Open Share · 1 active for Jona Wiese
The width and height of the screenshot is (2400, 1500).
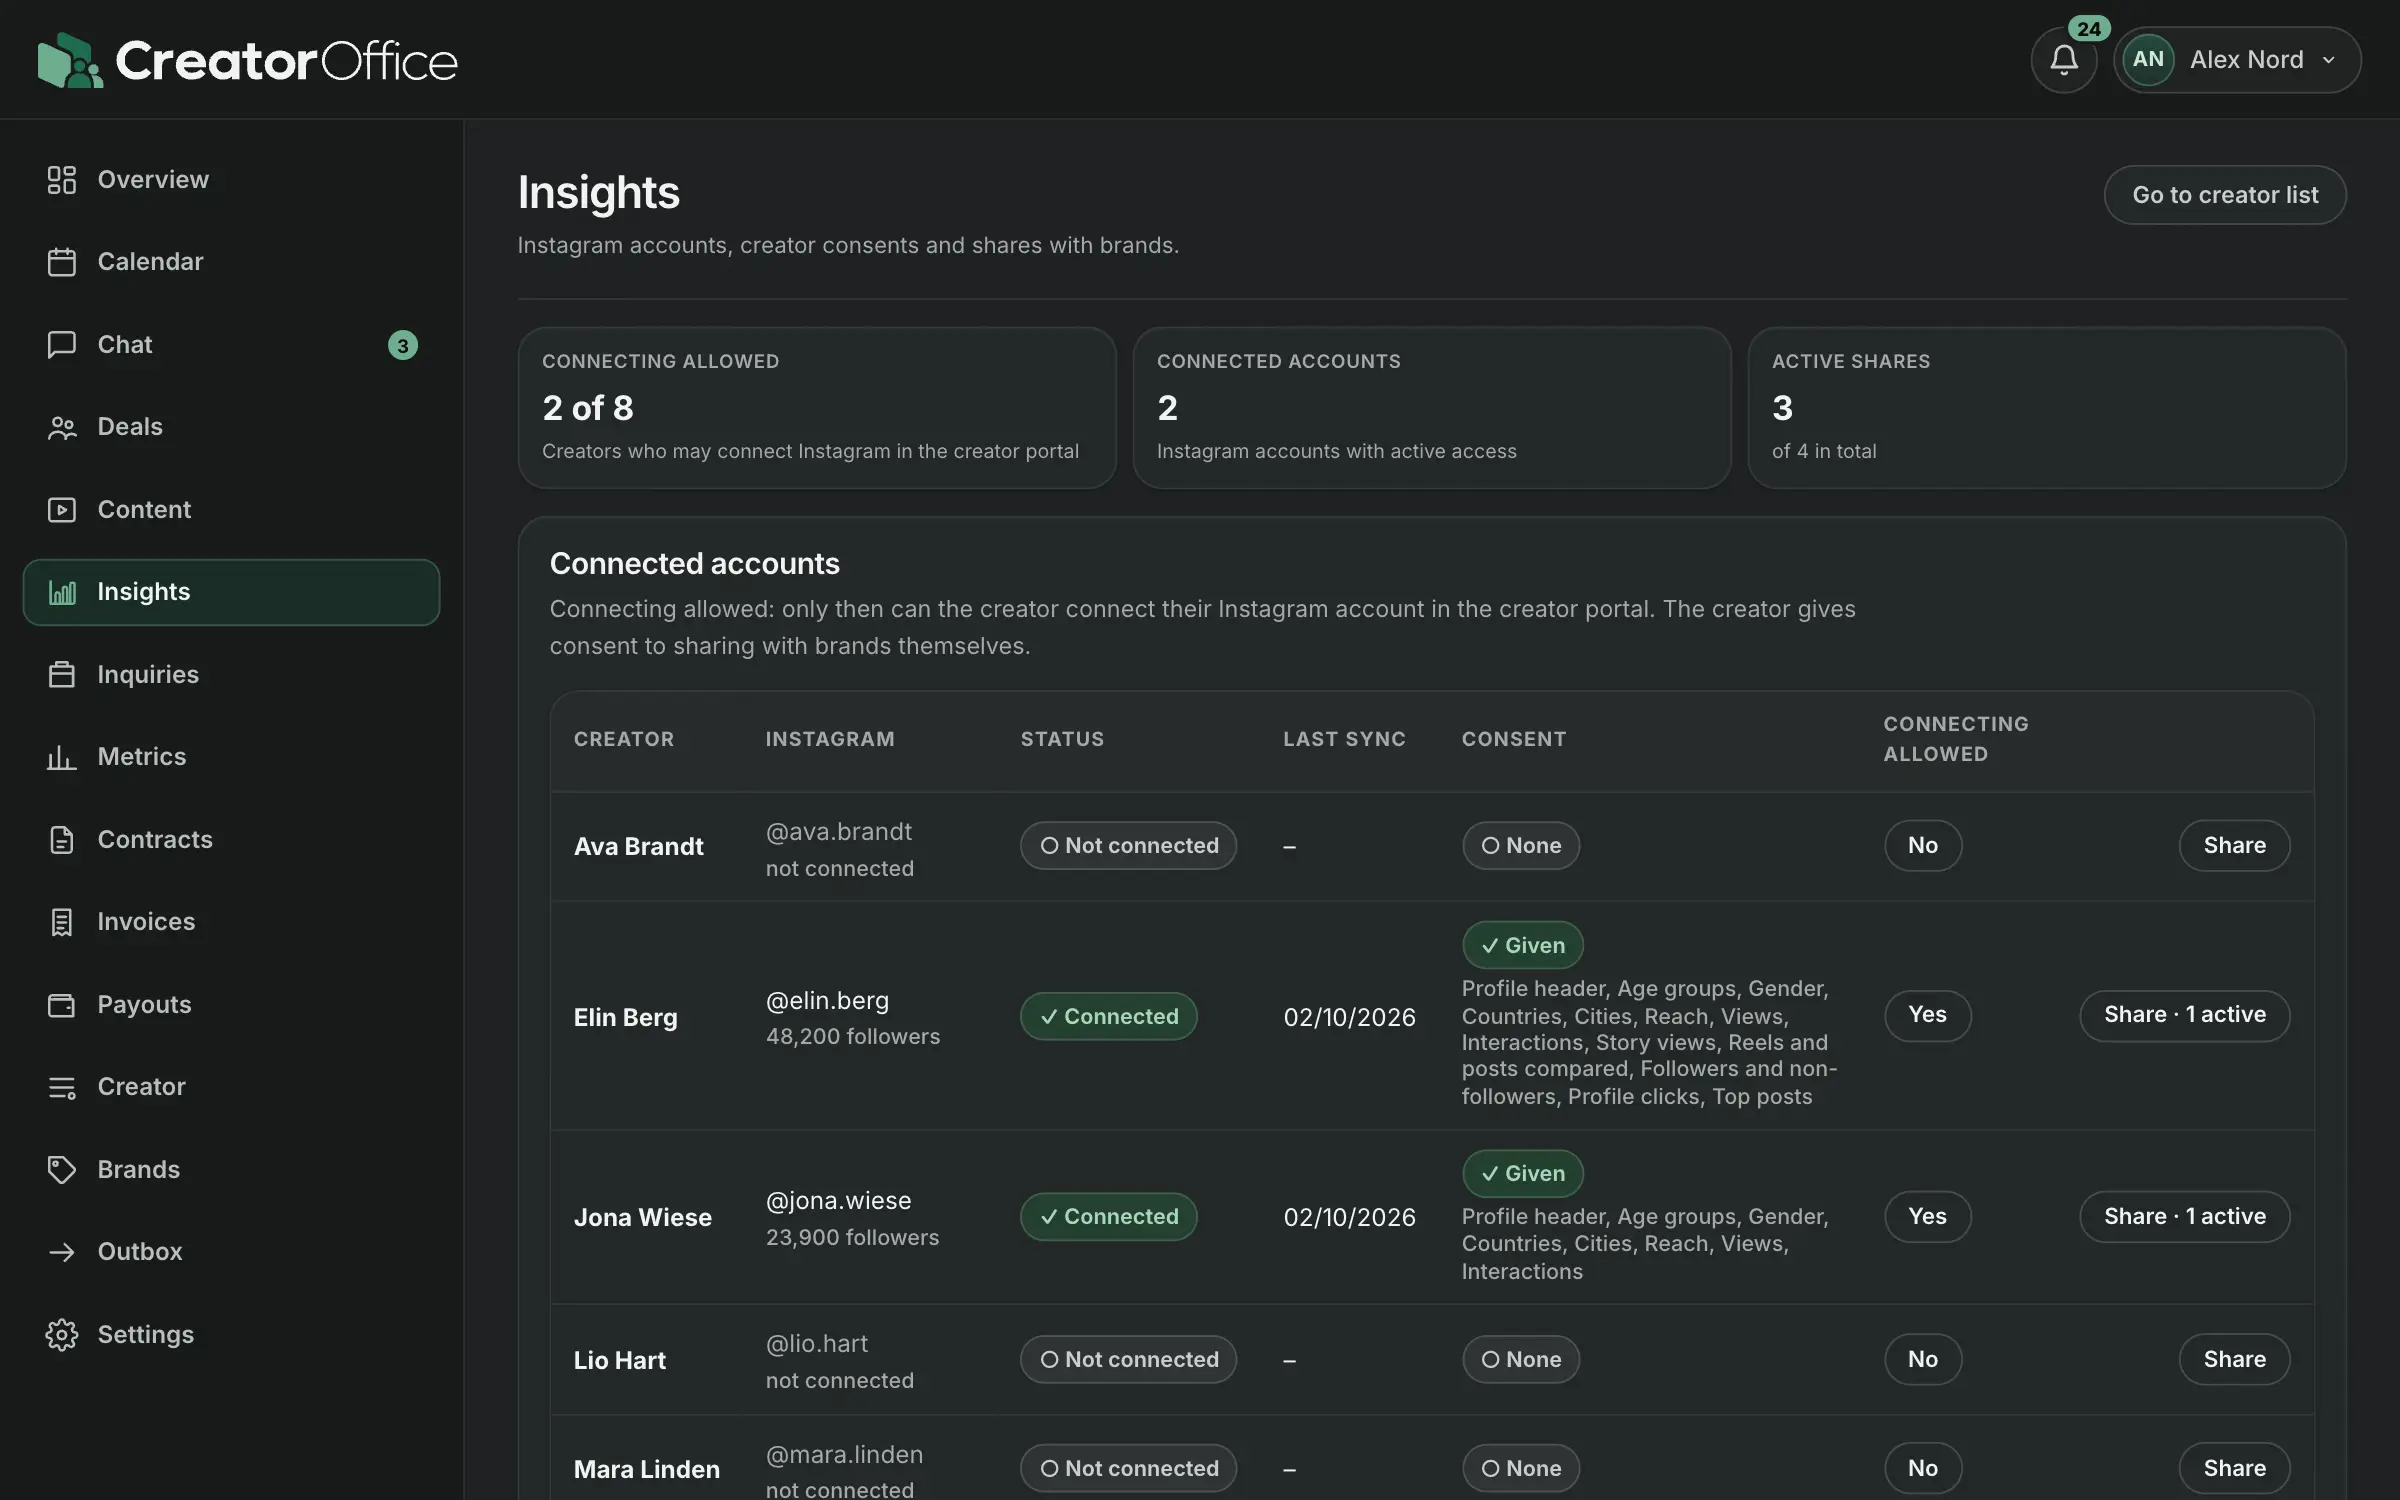2184,1217
